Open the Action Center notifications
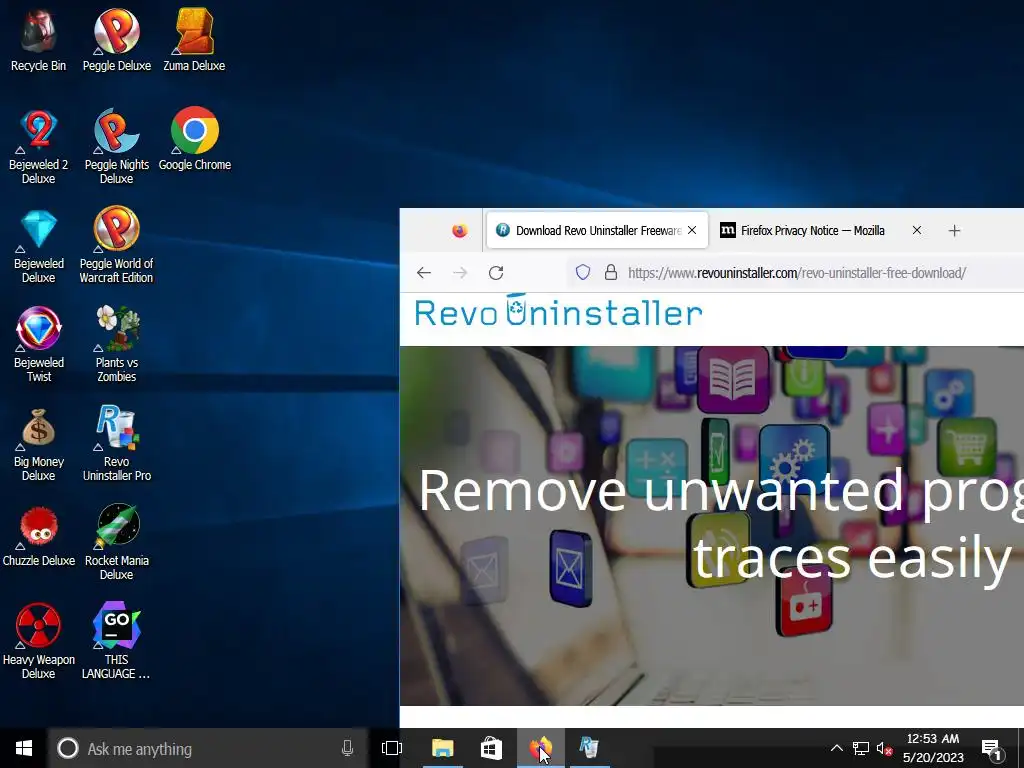This screenshot has width=1024, height=768. [992, 748]
